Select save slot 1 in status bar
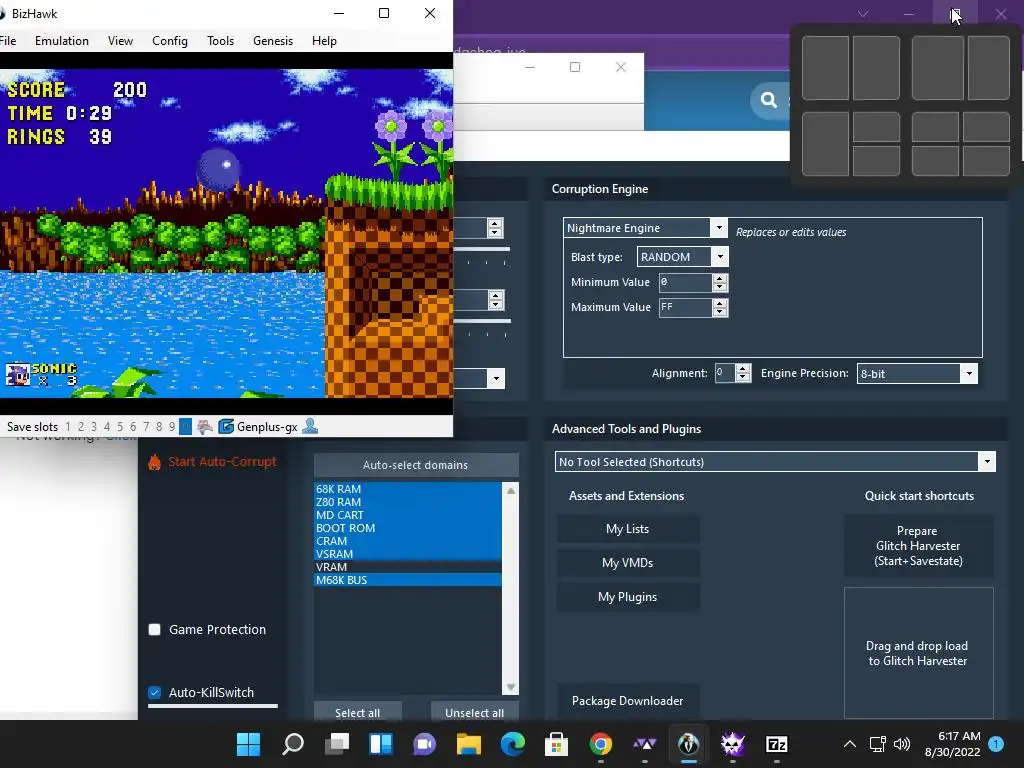1024x768 pixels. (68, 426)
